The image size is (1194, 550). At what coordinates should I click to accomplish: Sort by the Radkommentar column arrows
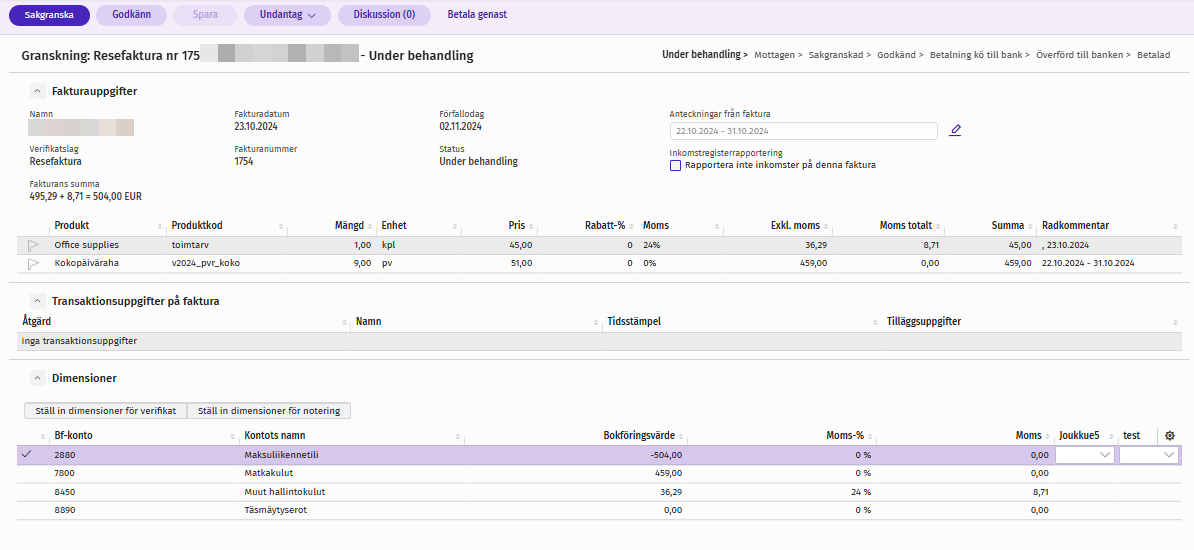tap(1176, 226)
